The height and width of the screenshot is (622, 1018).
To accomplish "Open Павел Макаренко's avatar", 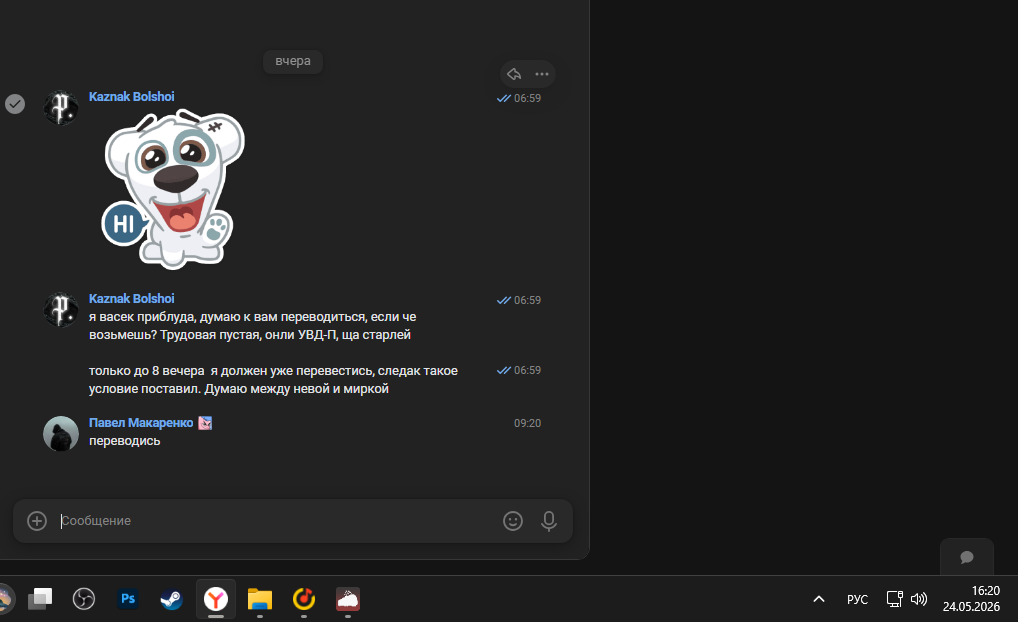I will point(61,434).
